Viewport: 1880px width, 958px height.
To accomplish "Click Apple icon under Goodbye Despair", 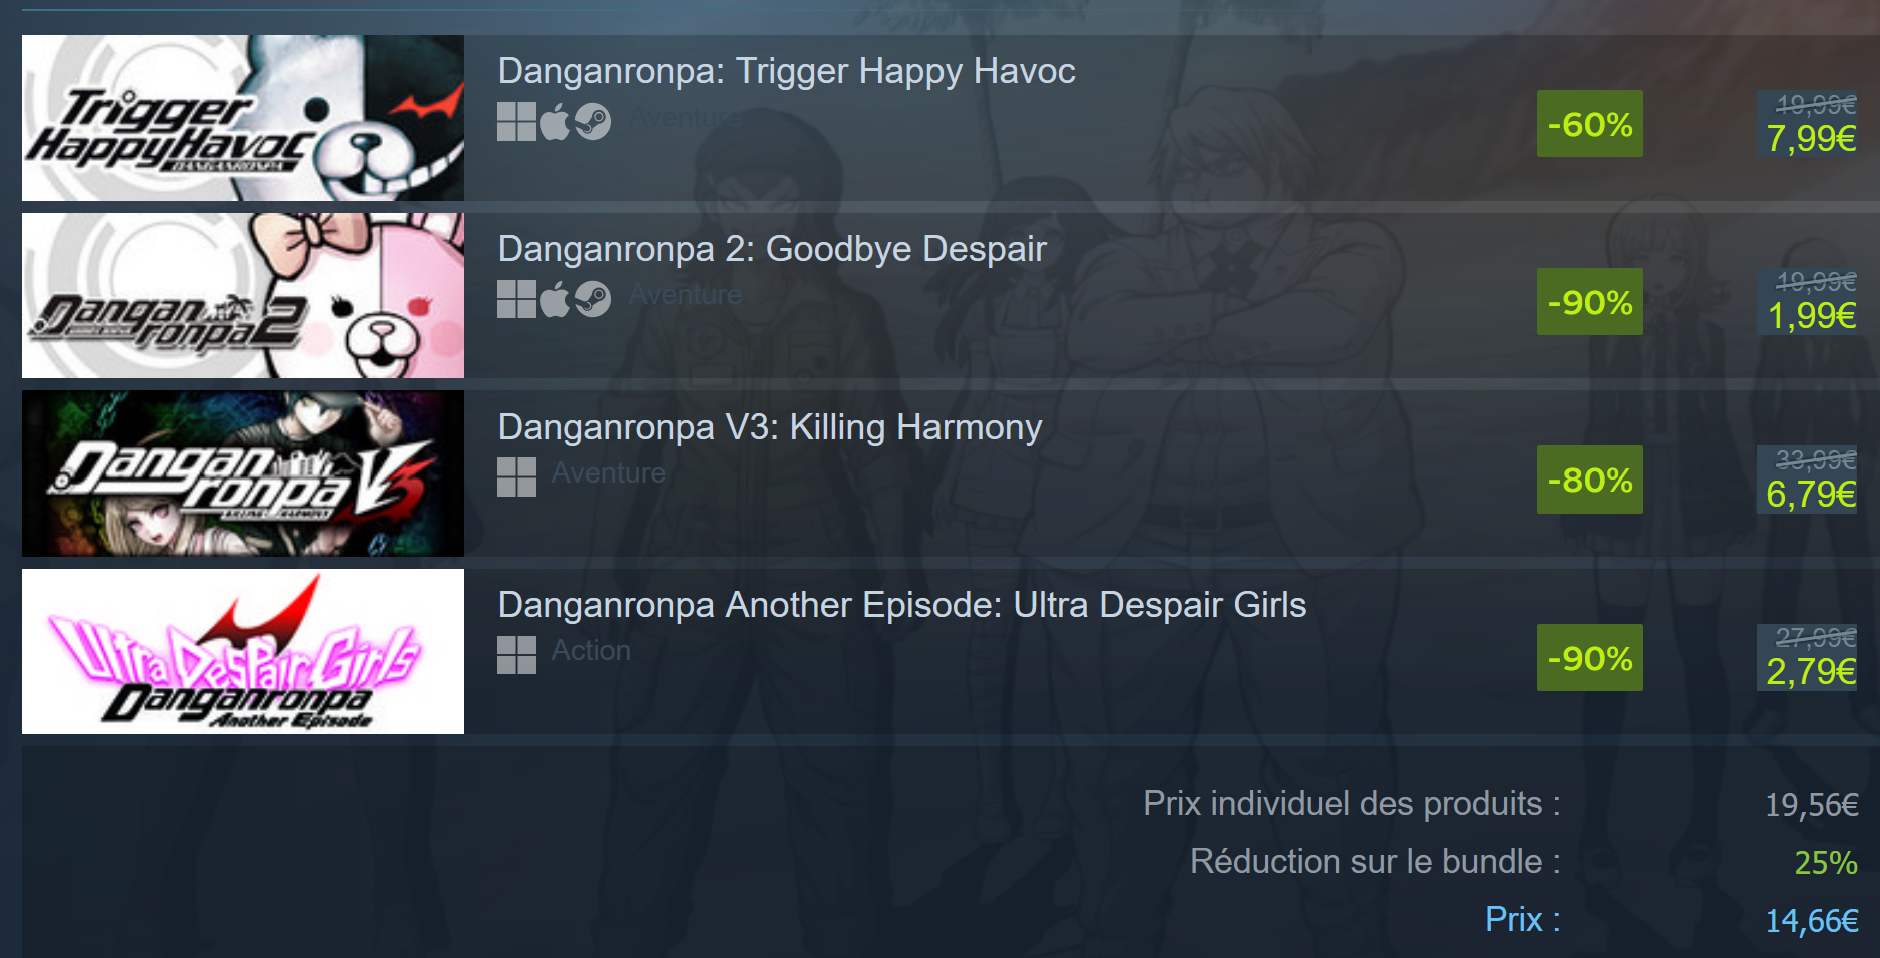I will point(555,299).
